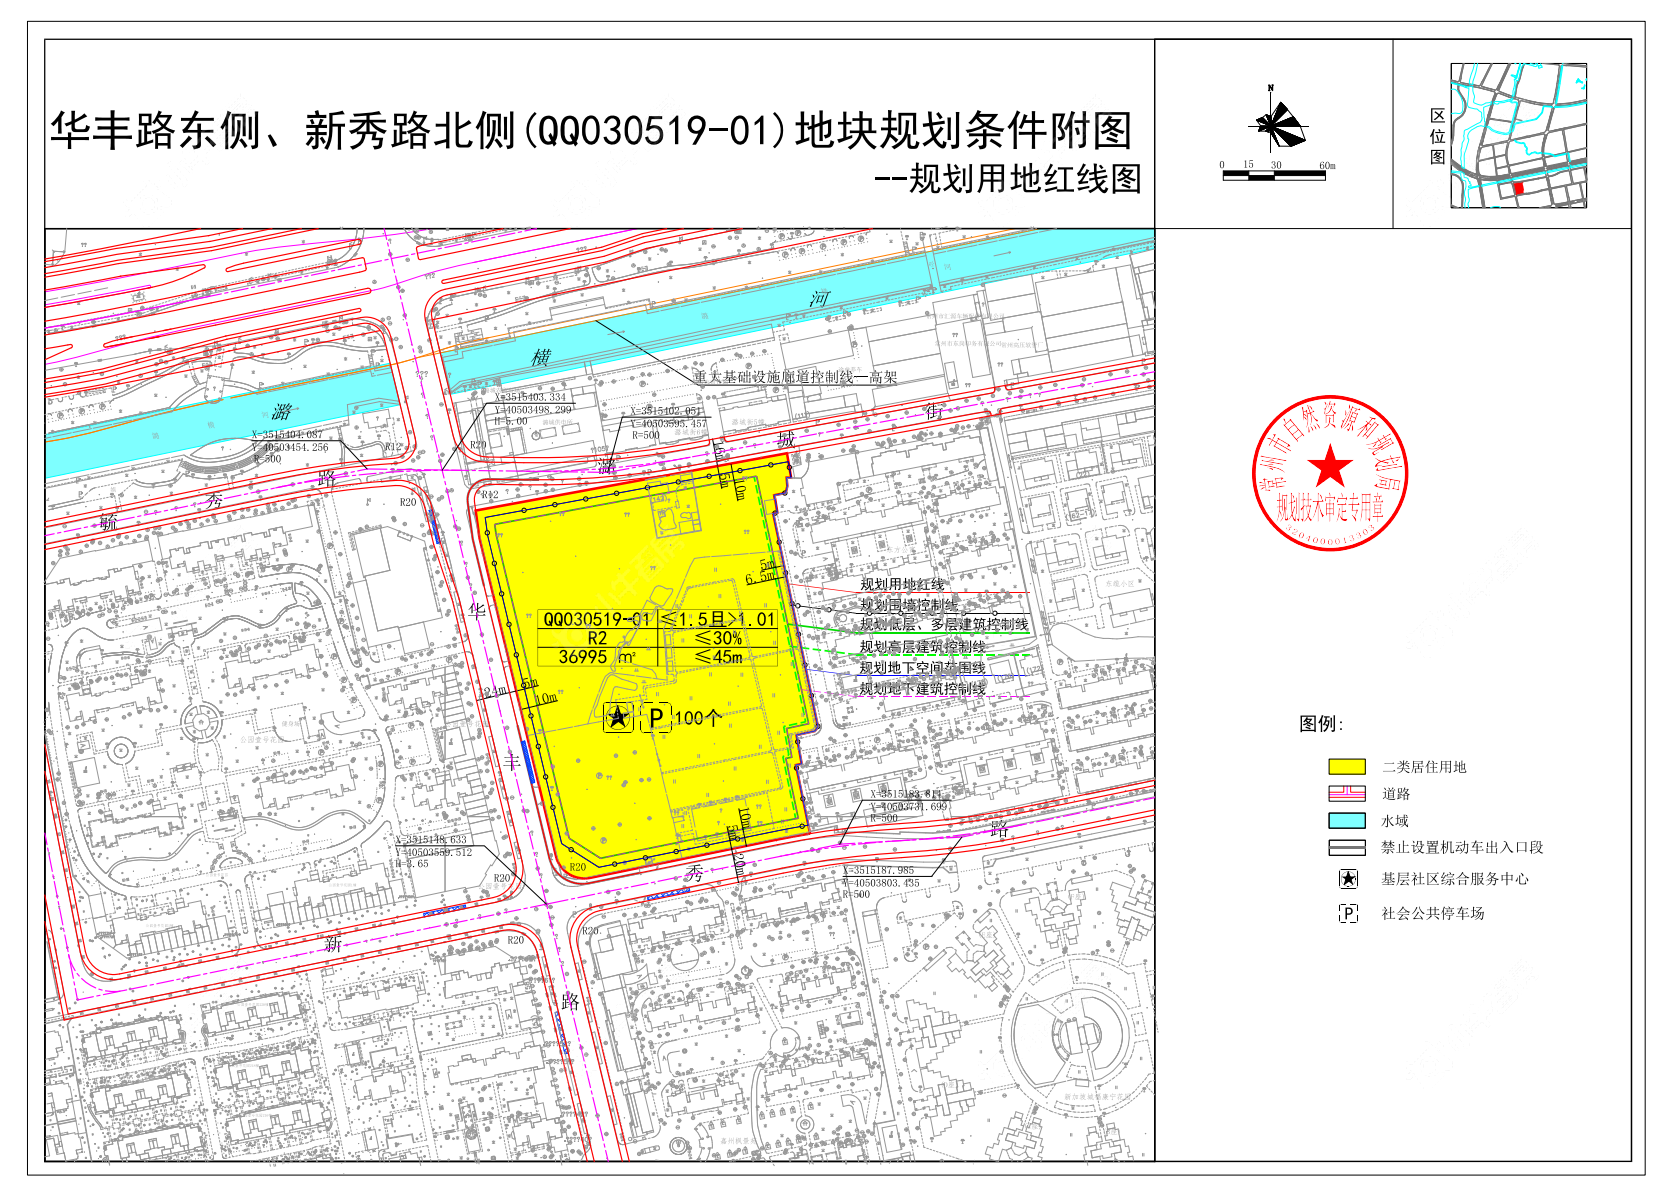1662x1183 pixels.
Task: Click the P parking icon in the legend
Action: (1348, 913)
